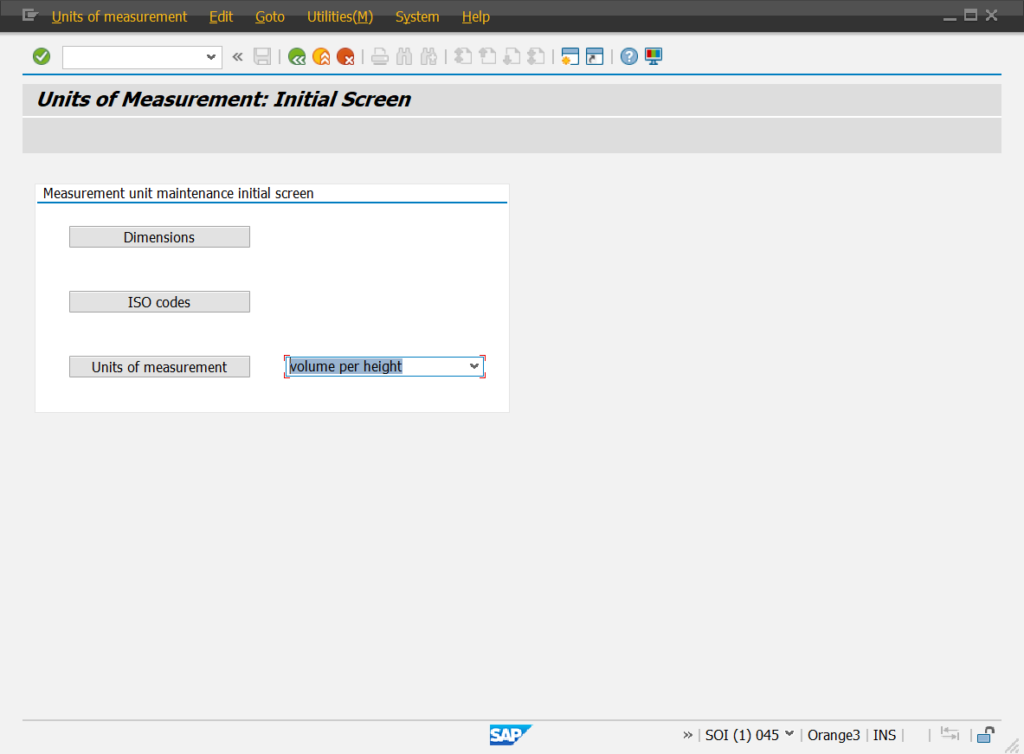Click the INS insert mode indicator
Screen dimensions: 1024x754
point(884,735)
